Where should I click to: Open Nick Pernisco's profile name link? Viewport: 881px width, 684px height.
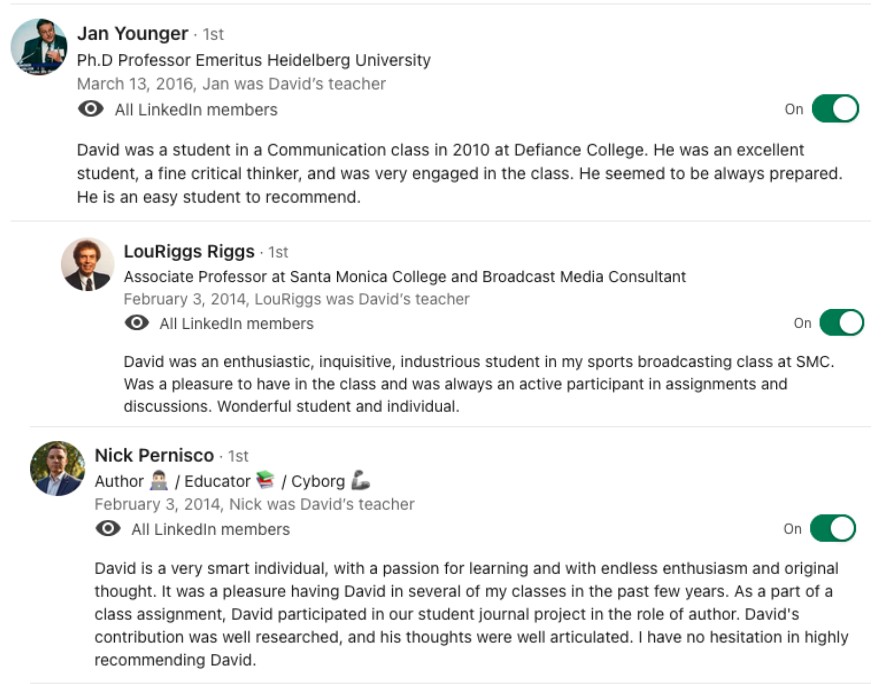tap(154, 456)
